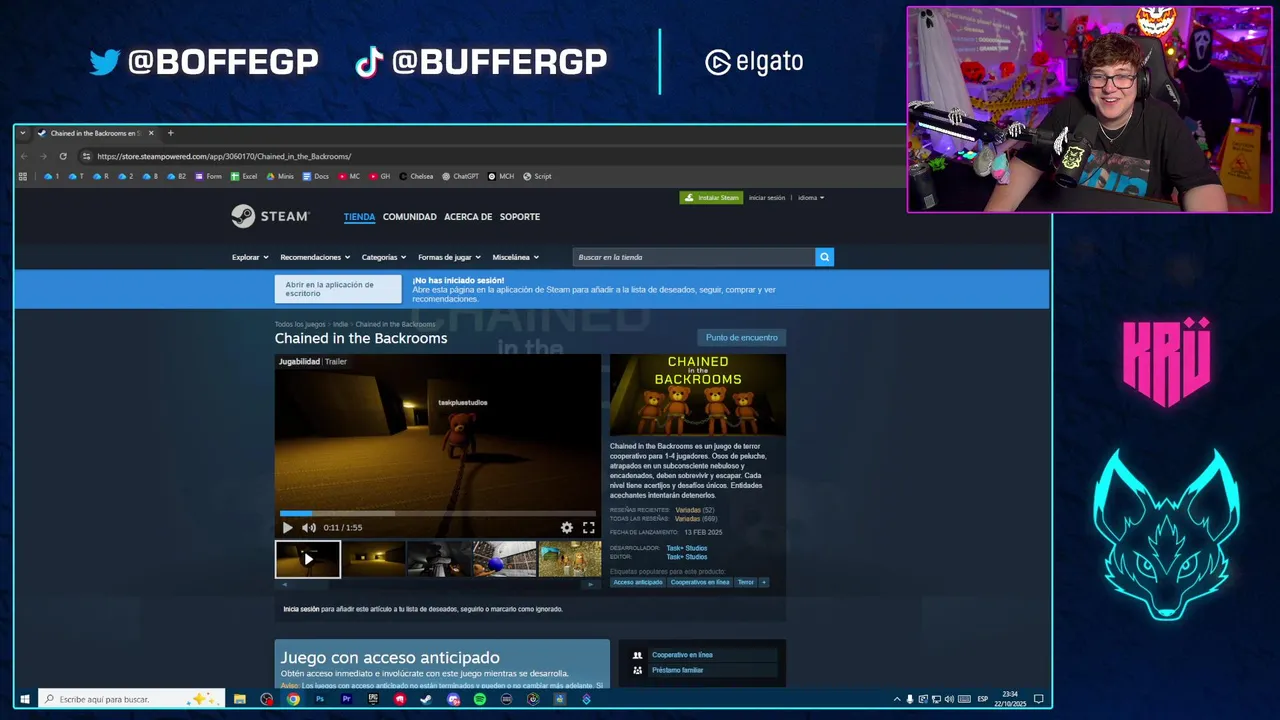Open Epic Games Launcher from taskbar
1280x720 pixels.
373,699
